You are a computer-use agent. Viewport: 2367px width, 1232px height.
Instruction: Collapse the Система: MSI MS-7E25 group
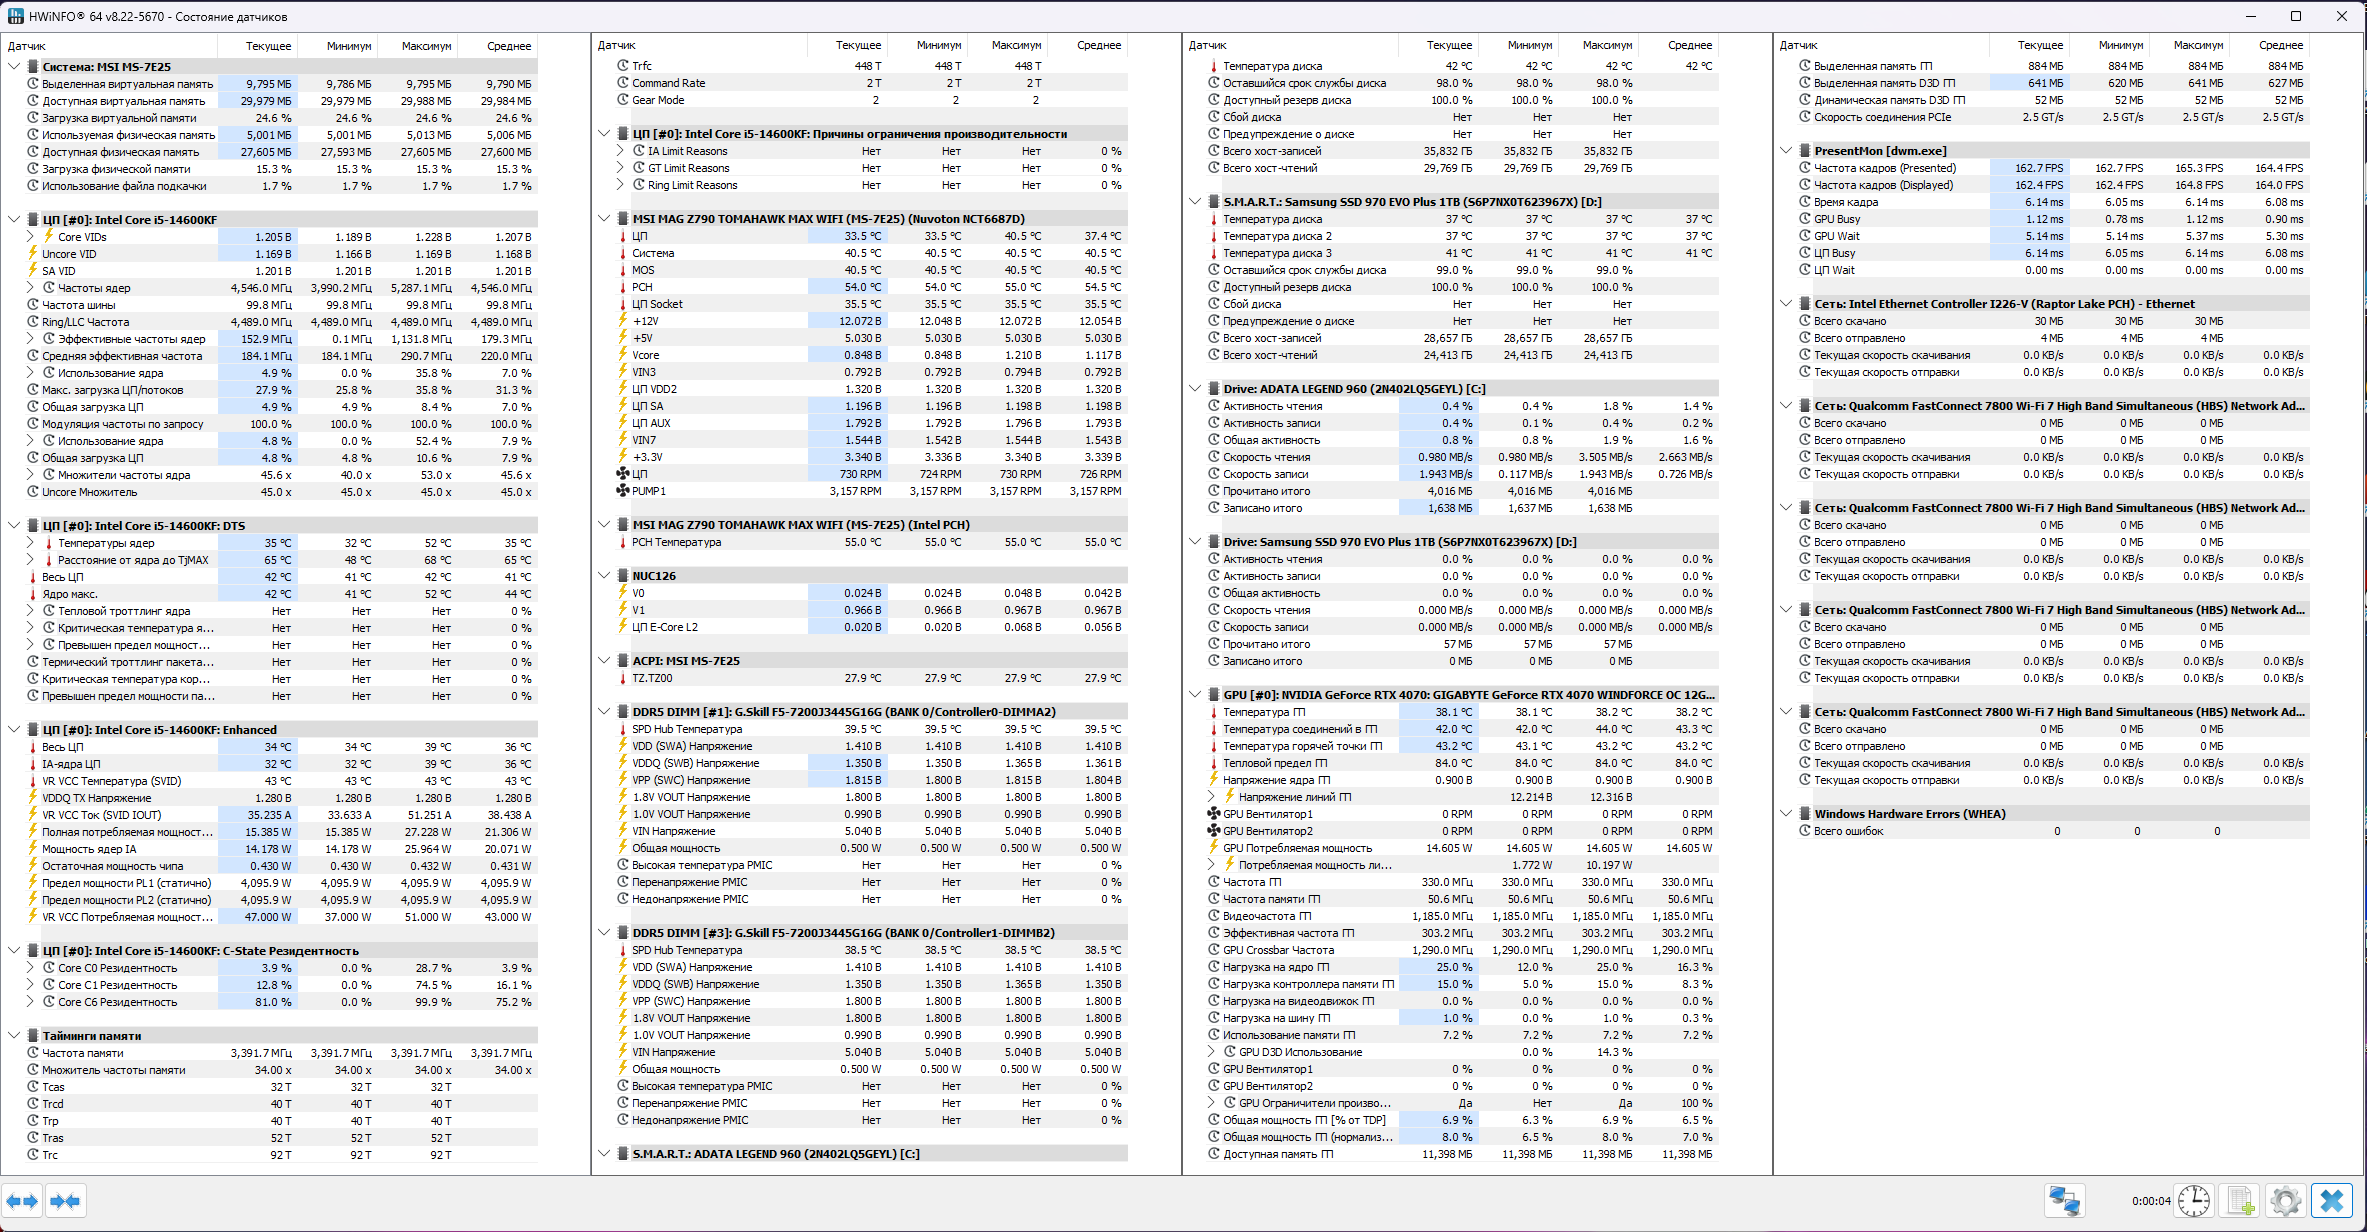pos(14,67)
